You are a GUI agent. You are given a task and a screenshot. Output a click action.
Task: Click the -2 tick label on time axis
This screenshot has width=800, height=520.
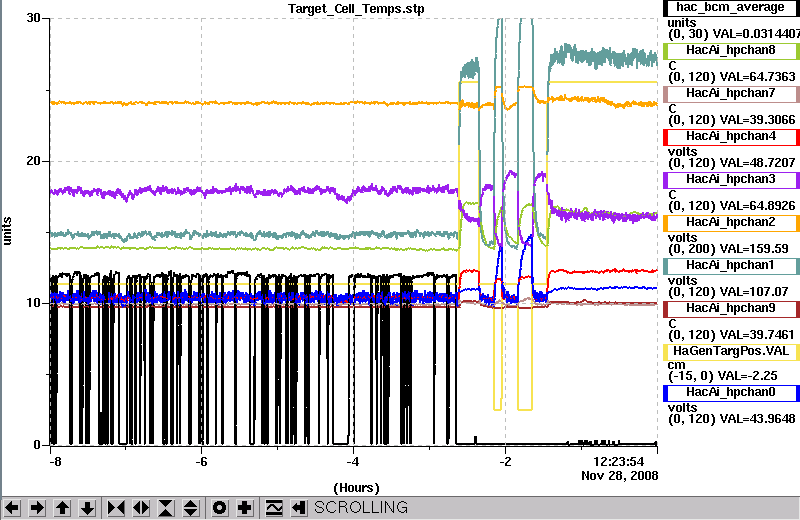(x=505, y=462)
